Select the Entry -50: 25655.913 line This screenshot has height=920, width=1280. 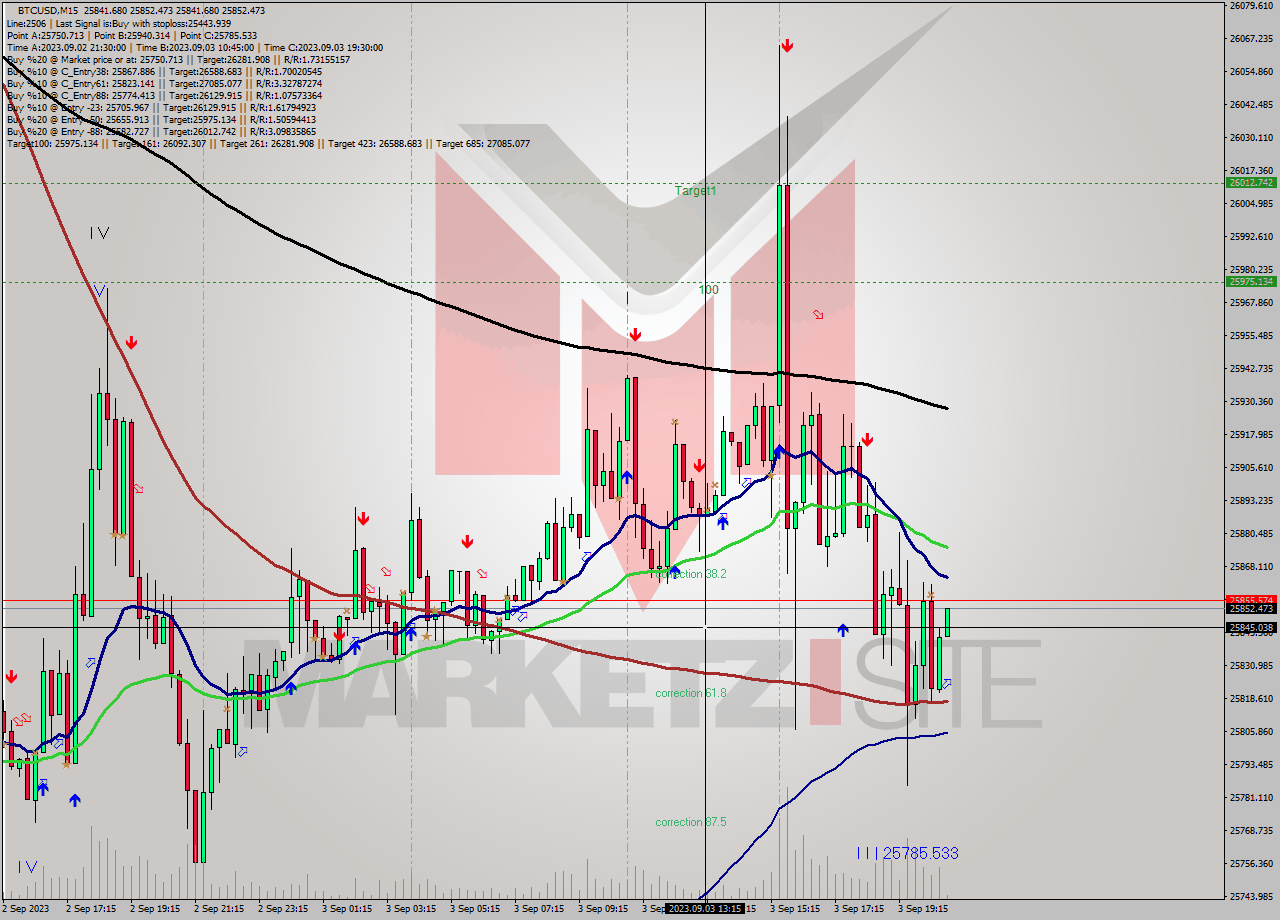click(161, 120)
